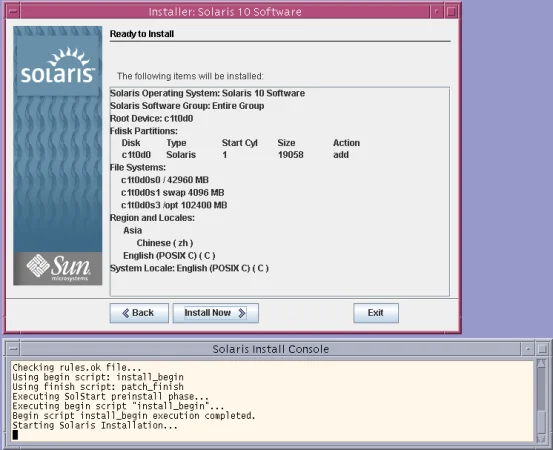This screenshot has height=450, width=553.
Task: Select the 'Root Device: c1t0d0' line
Action: coord(151,118)
